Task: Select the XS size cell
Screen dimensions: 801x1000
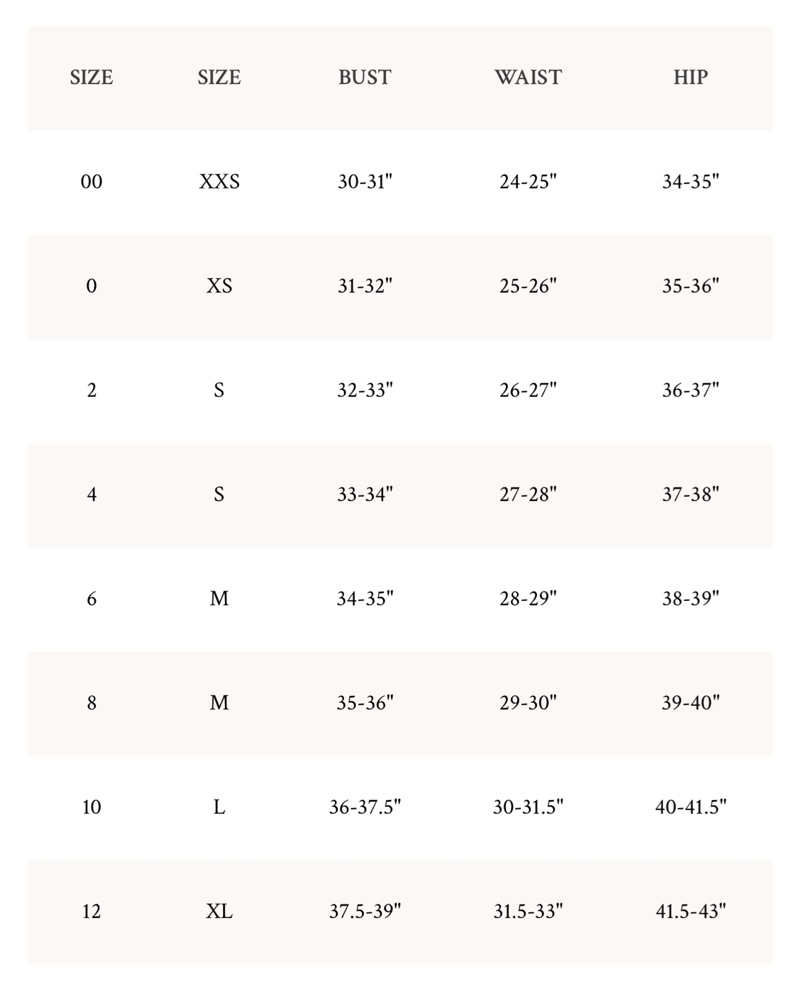Action: click(x=219, y=286)
